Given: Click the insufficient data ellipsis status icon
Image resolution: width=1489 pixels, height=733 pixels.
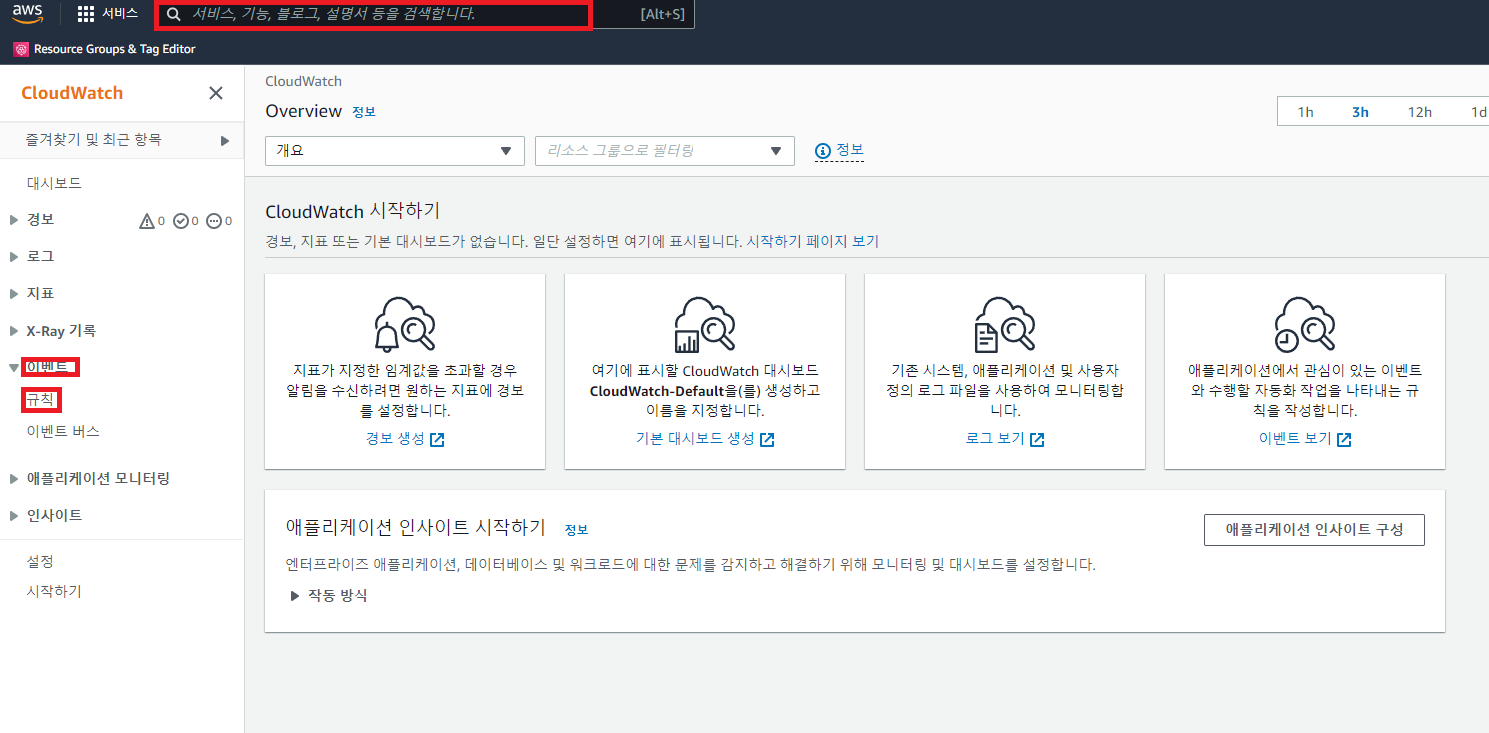Looking at the screenshot, I should click(214, 221).
